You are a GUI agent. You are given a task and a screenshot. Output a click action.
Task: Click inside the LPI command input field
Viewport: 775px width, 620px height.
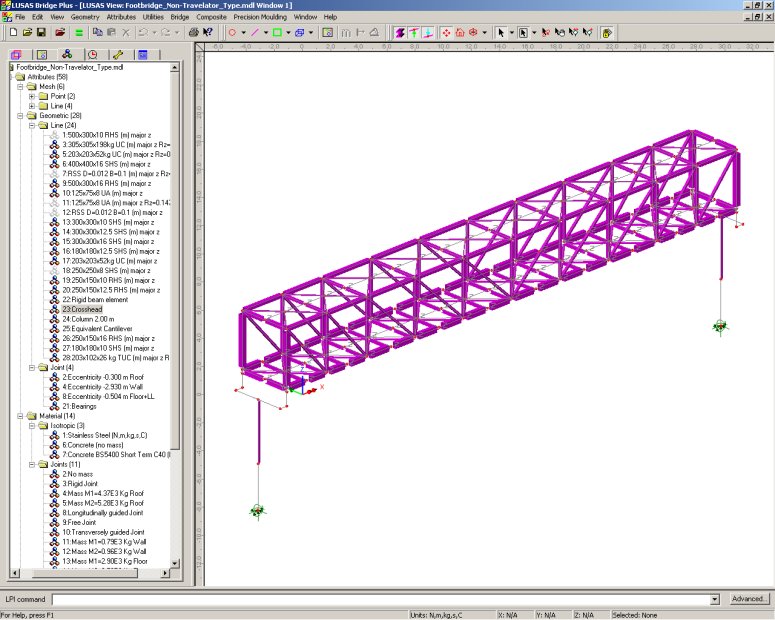tap(380, 599)
